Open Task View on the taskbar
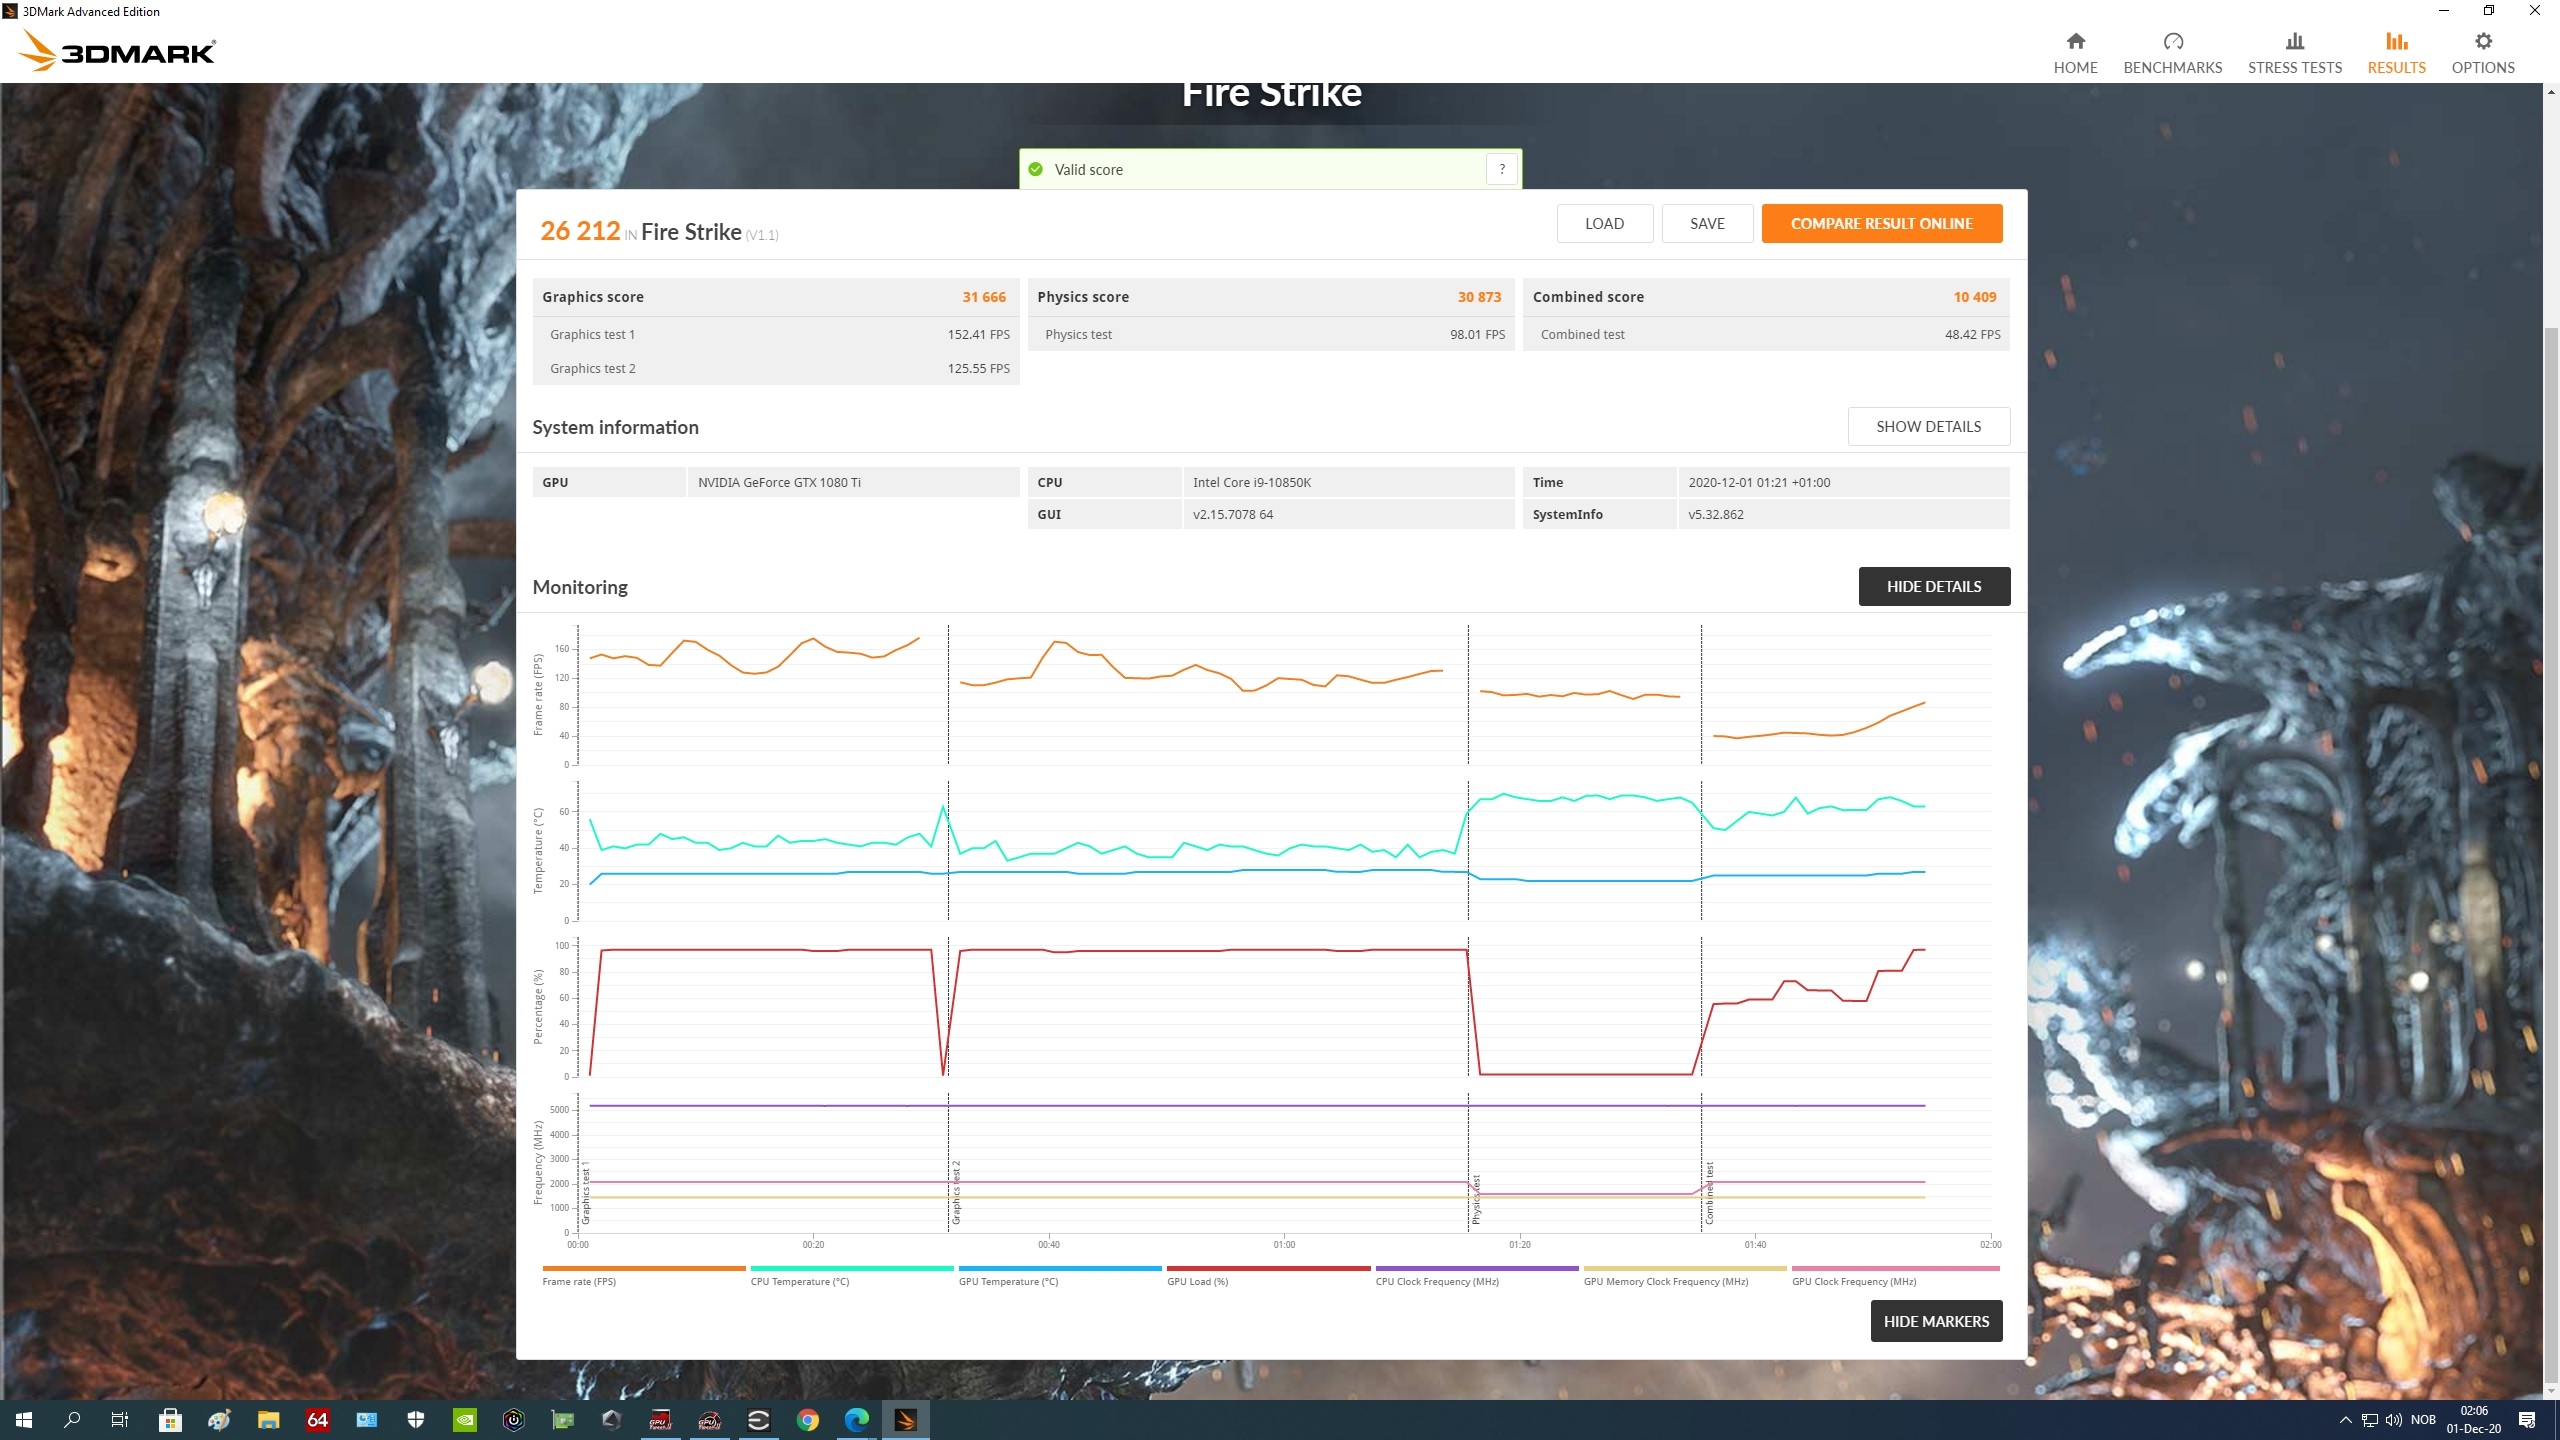The width and height of the screenshot is (2560, 1440). [x=119, y=1420]
